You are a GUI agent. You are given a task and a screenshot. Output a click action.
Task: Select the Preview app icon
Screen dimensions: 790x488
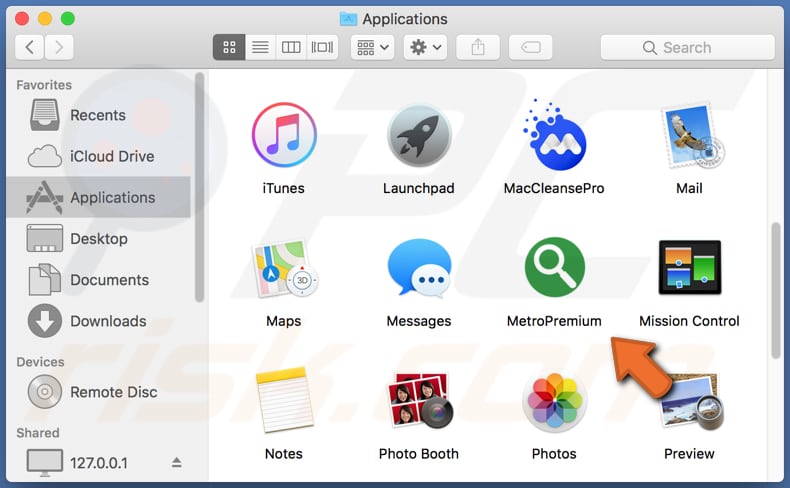691,401
